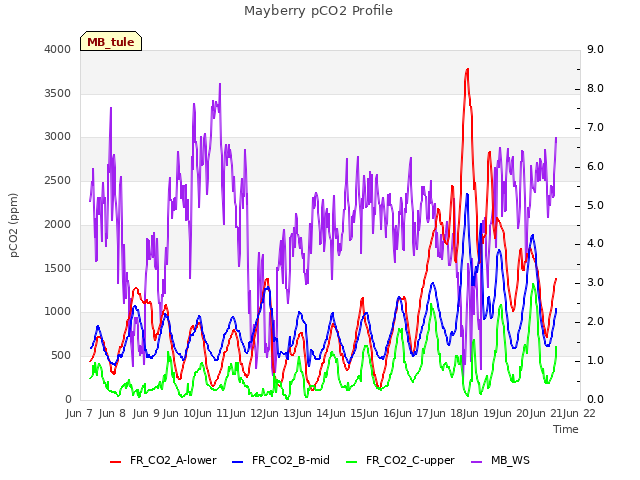Viewport: 640px width, 480px height.
Task: Click the 1000 left axis tick label
Action: click(x=58, y=312)
